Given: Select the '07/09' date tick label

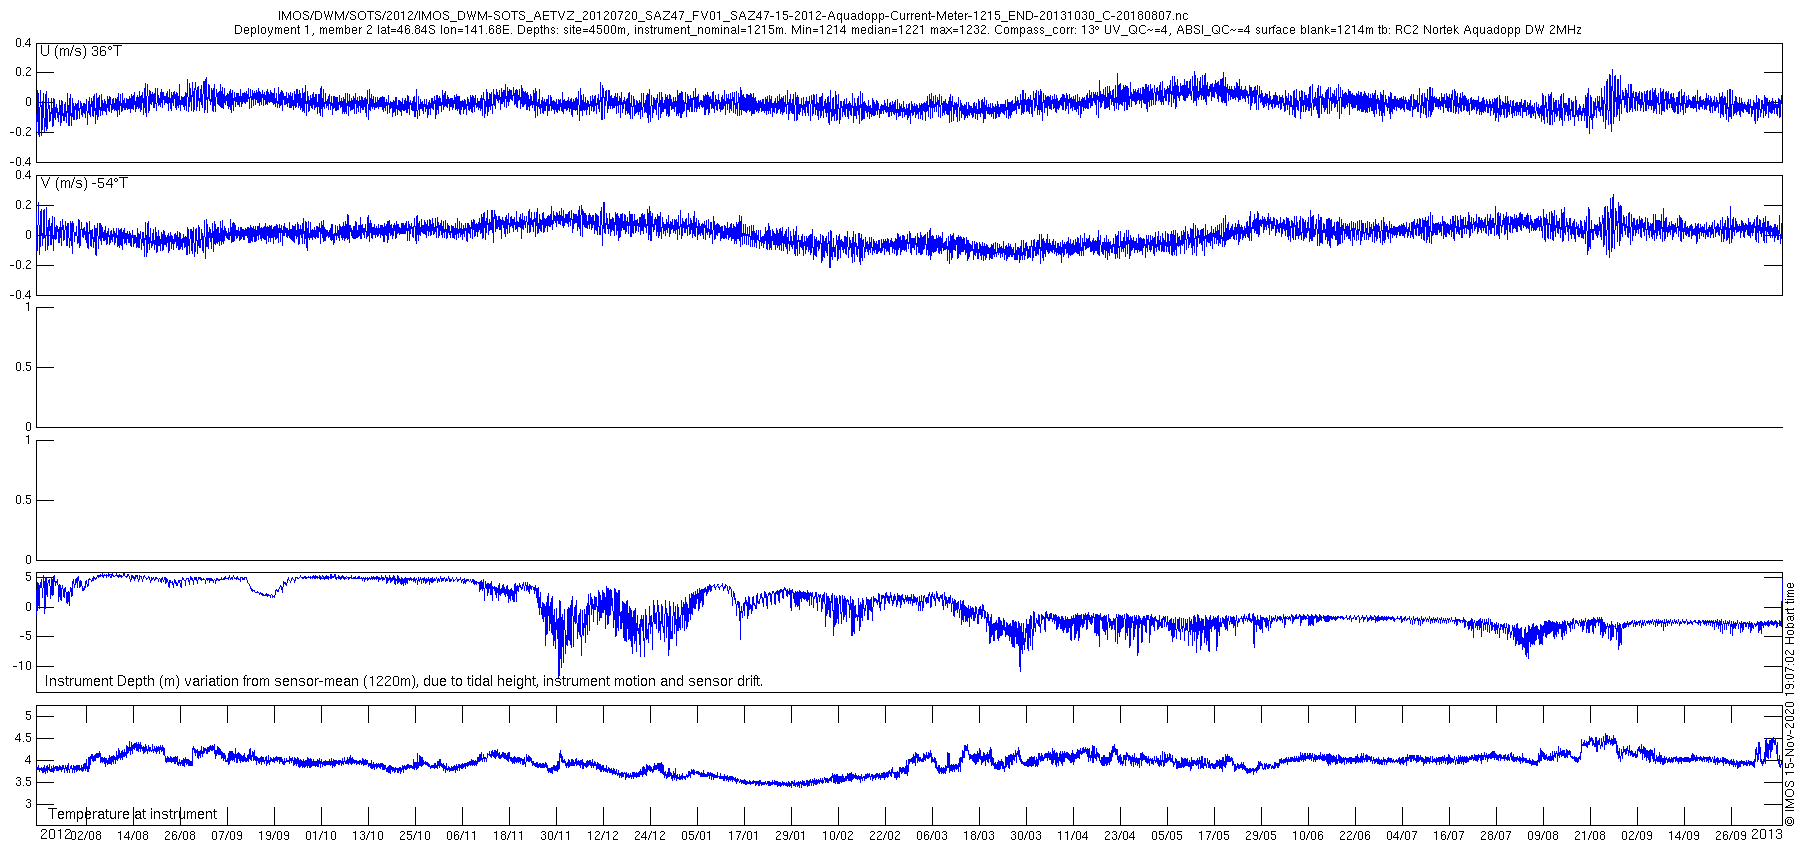Looking at the screenshot, I should (227, 836).
